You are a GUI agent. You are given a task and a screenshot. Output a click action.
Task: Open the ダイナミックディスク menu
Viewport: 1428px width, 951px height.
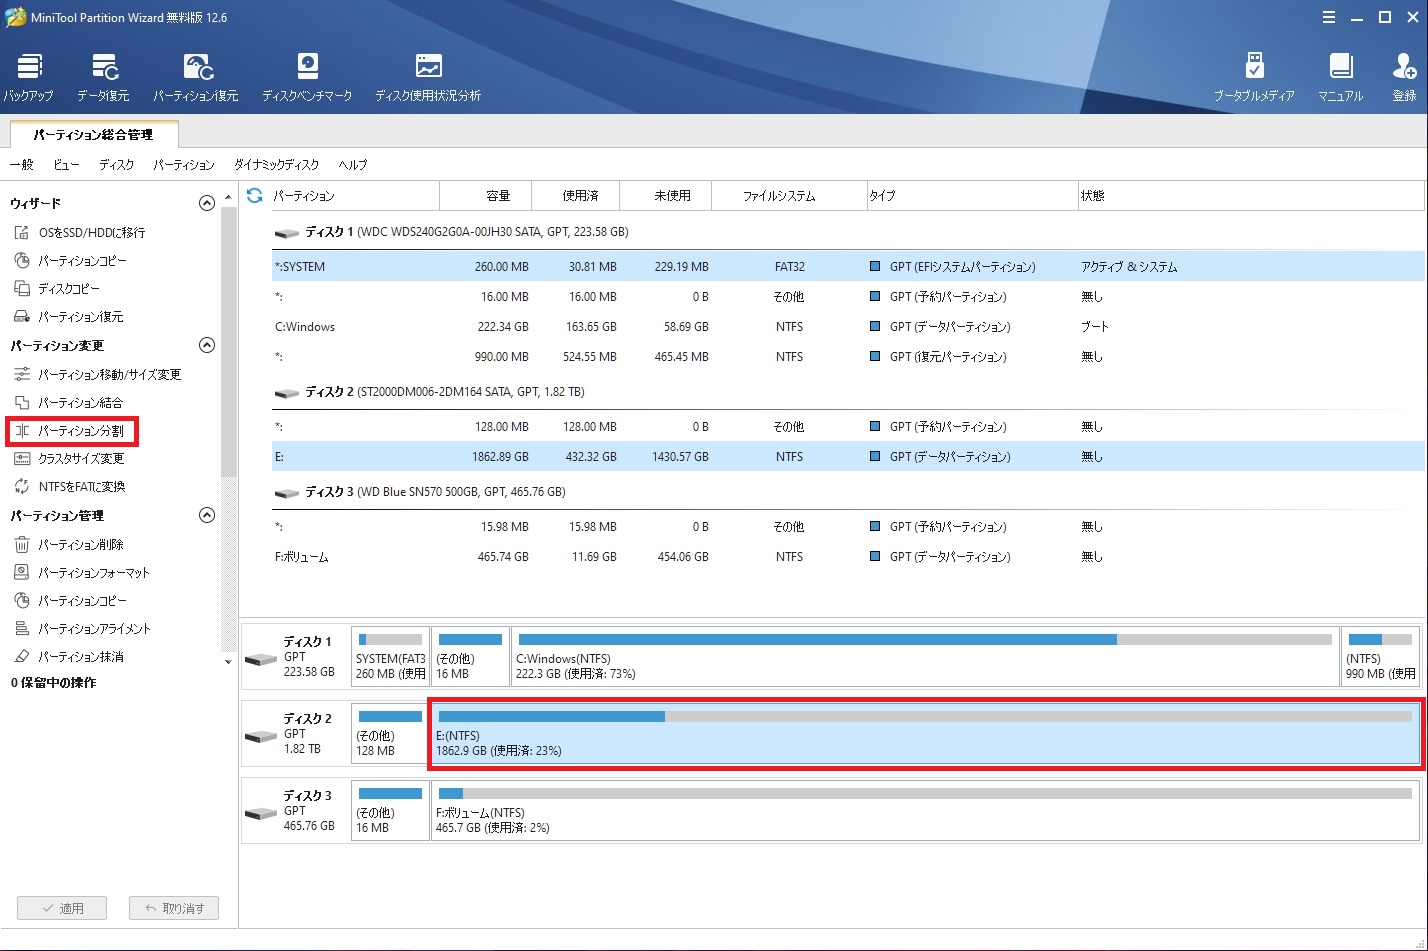click(277, 165)
